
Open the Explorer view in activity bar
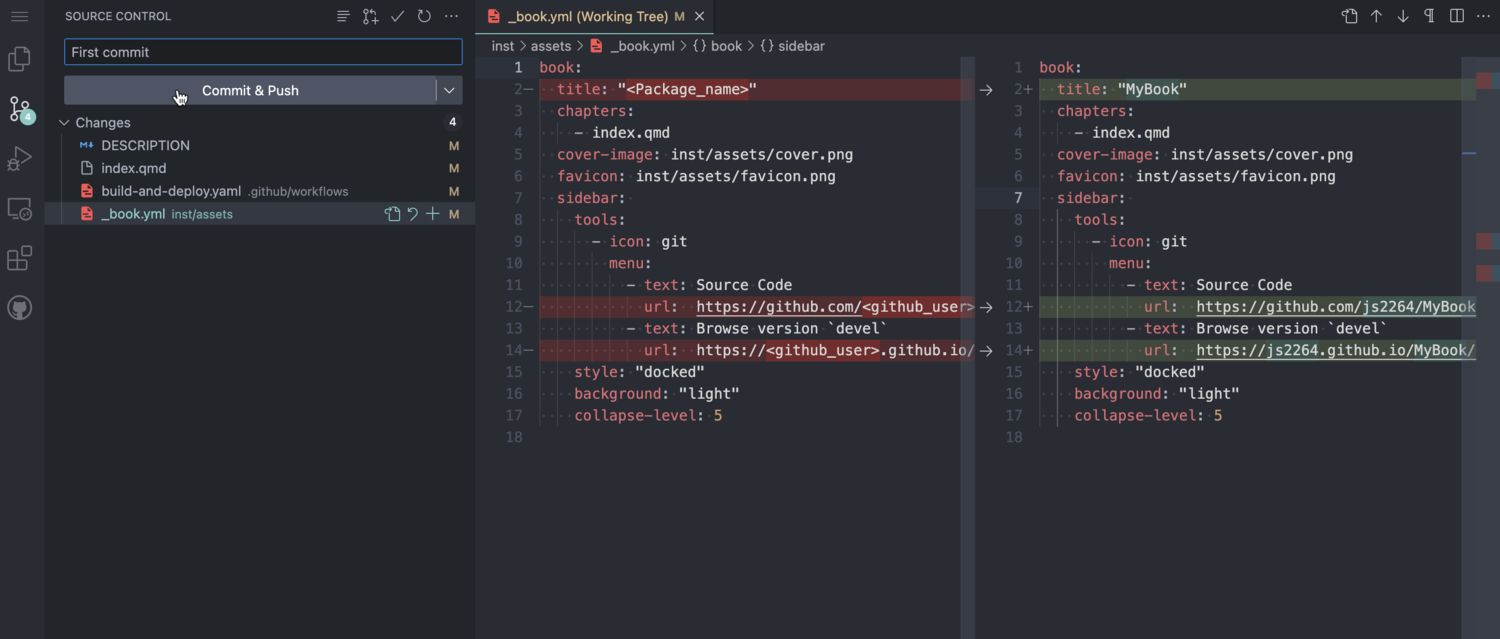click(19, 59)
